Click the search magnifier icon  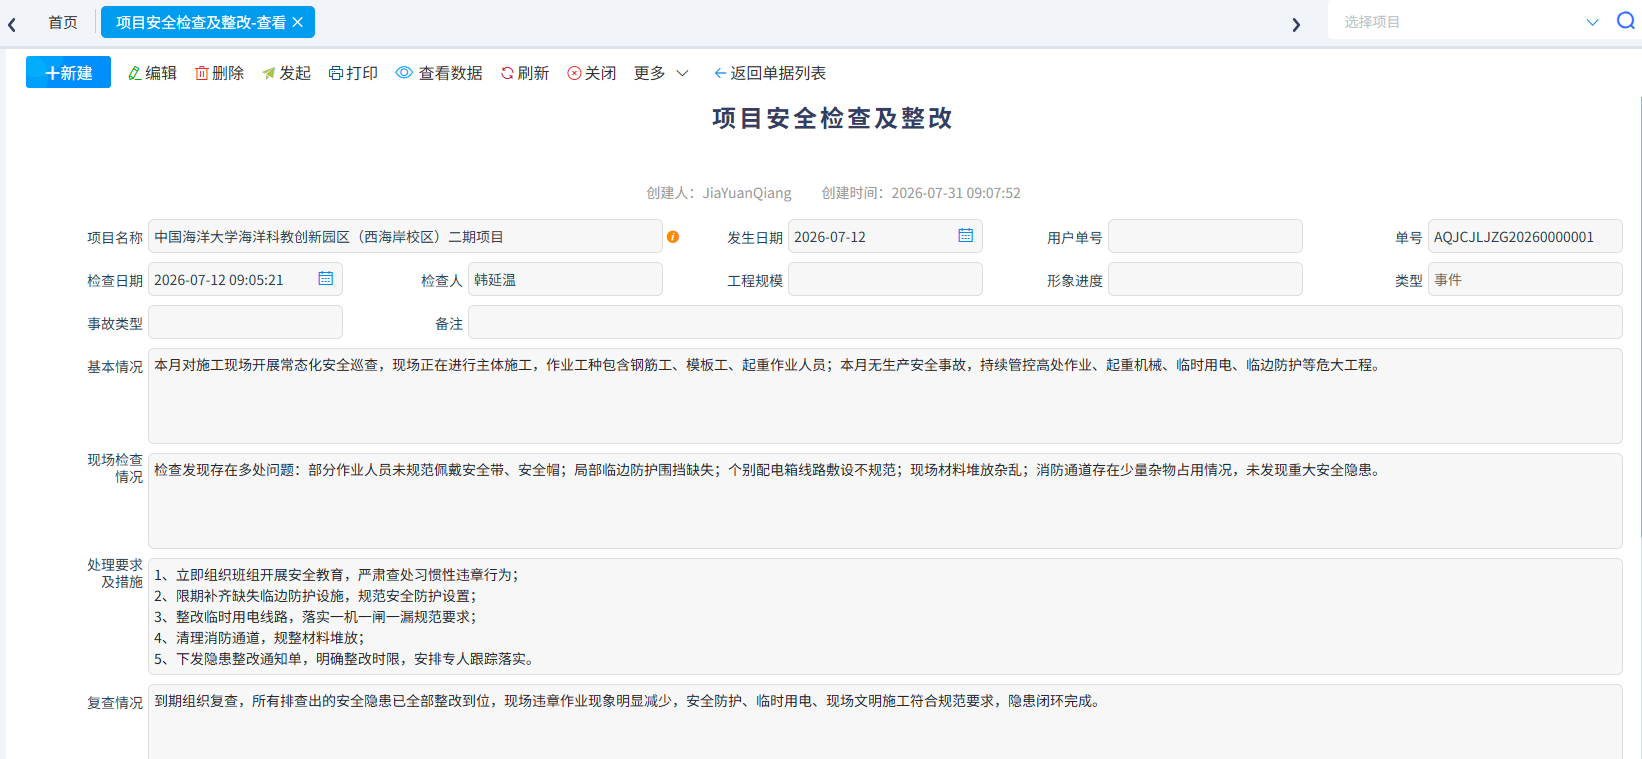pyautogui.click(x=1626, y=21)
